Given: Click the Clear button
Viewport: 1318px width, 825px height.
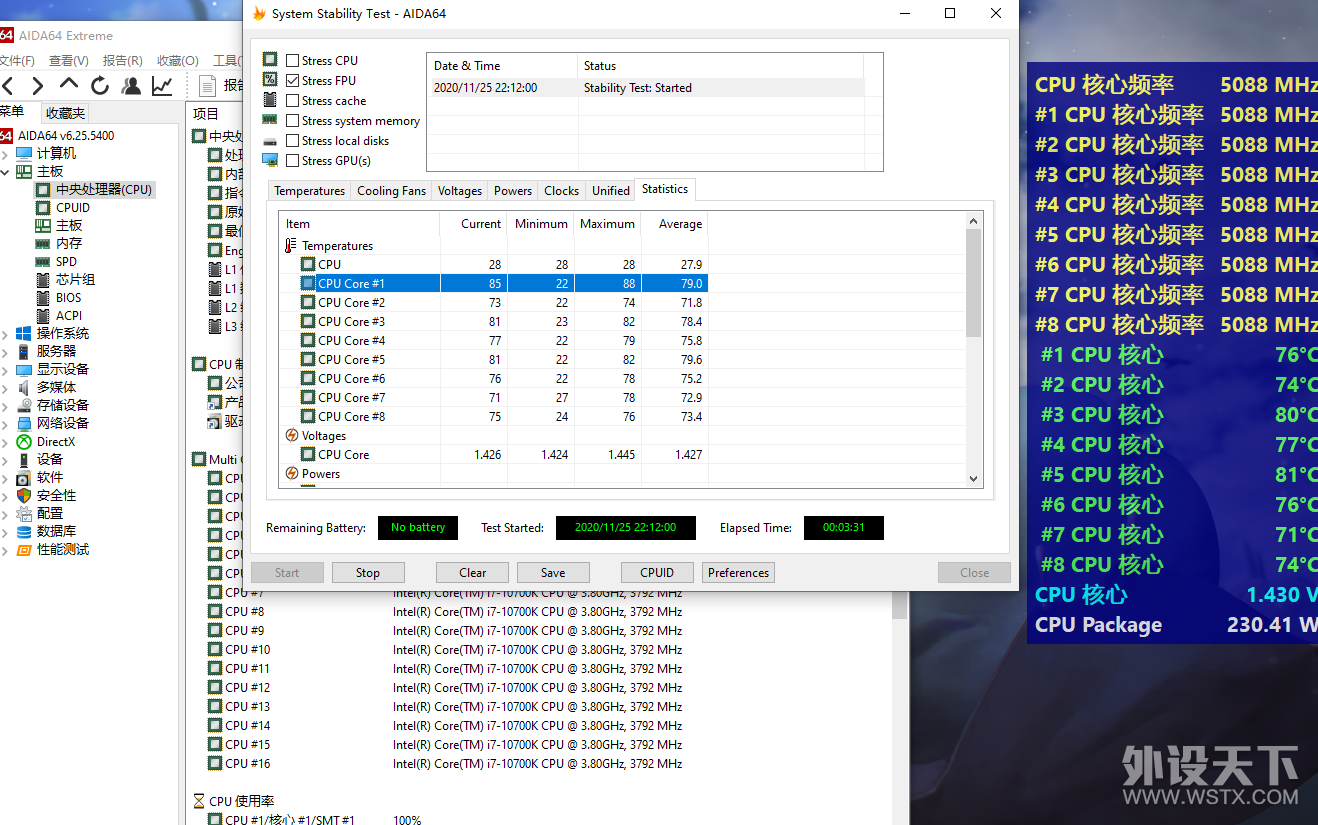Looking at the screenshot, I should tap(472, 573).
